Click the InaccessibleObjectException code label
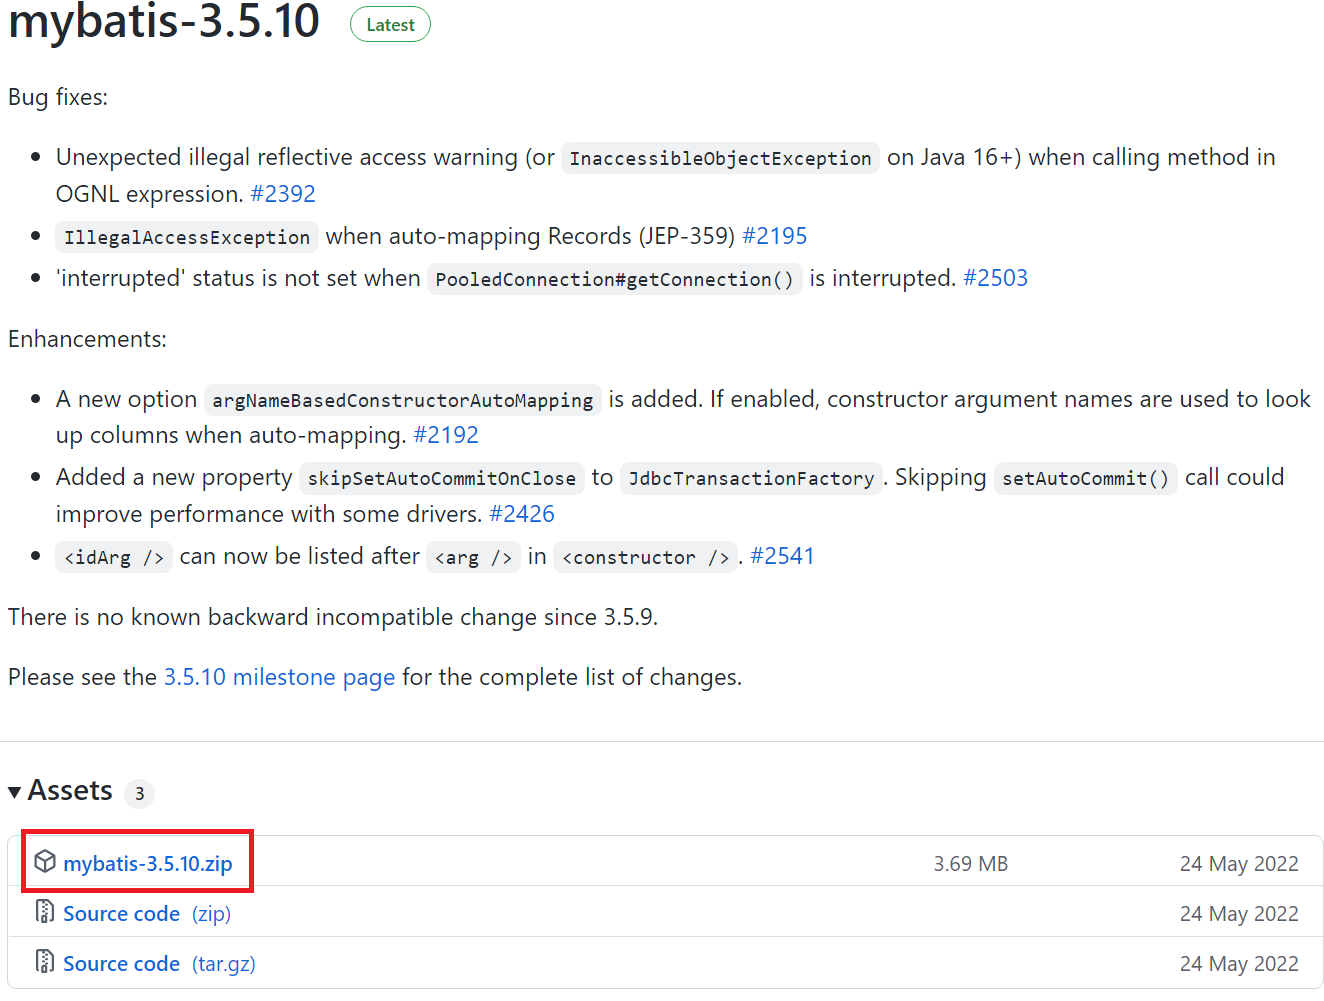The height and width of the screenshot is (1001, 1324). tap(720, 158)
